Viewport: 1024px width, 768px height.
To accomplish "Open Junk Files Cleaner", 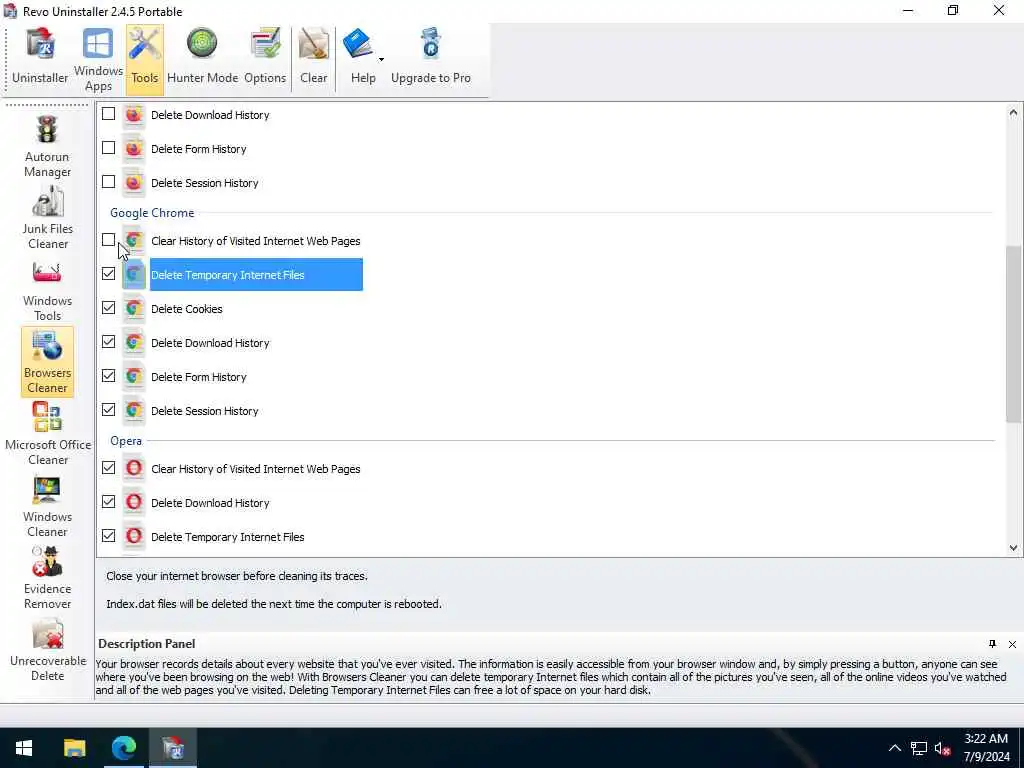I will click(47, 218).
